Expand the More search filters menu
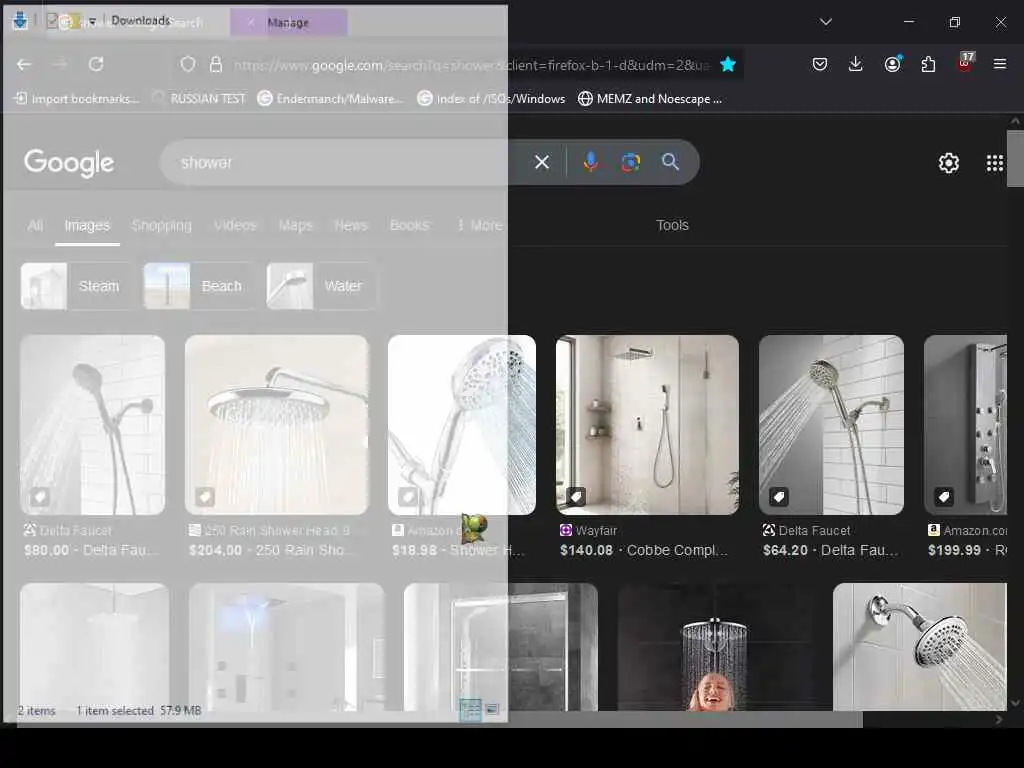The image size is (1024, 768). click(x=480, y=225)
